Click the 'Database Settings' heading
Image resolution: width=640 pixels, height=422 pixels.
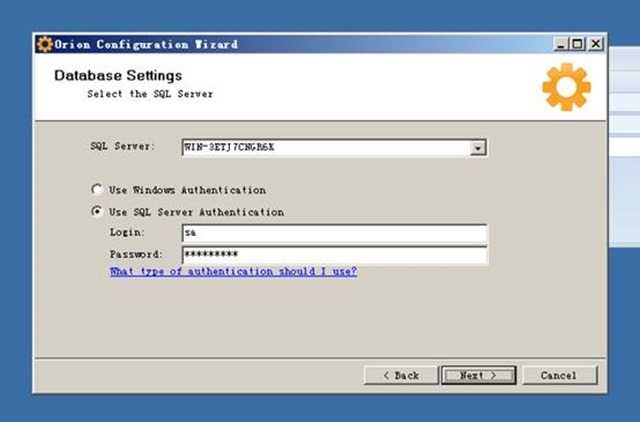118,76
